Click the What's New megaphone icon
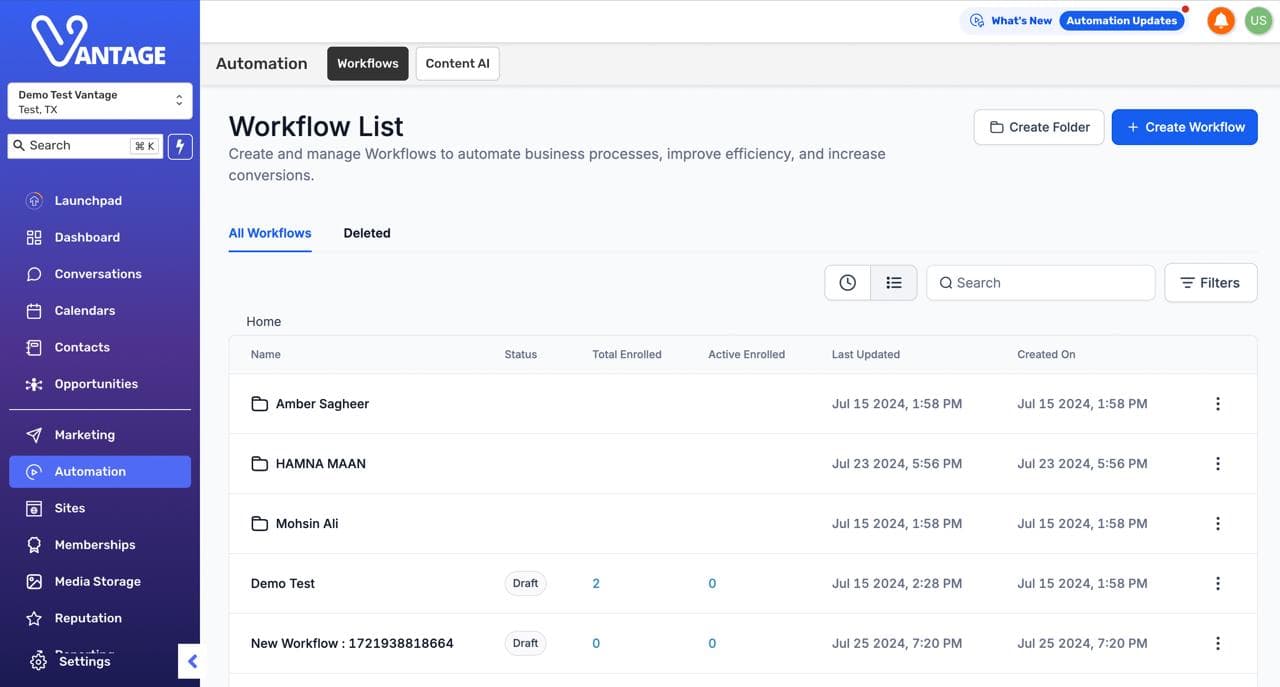This screenshot has height=687, width=1280. pyautogui.click(x=977, y=21)
